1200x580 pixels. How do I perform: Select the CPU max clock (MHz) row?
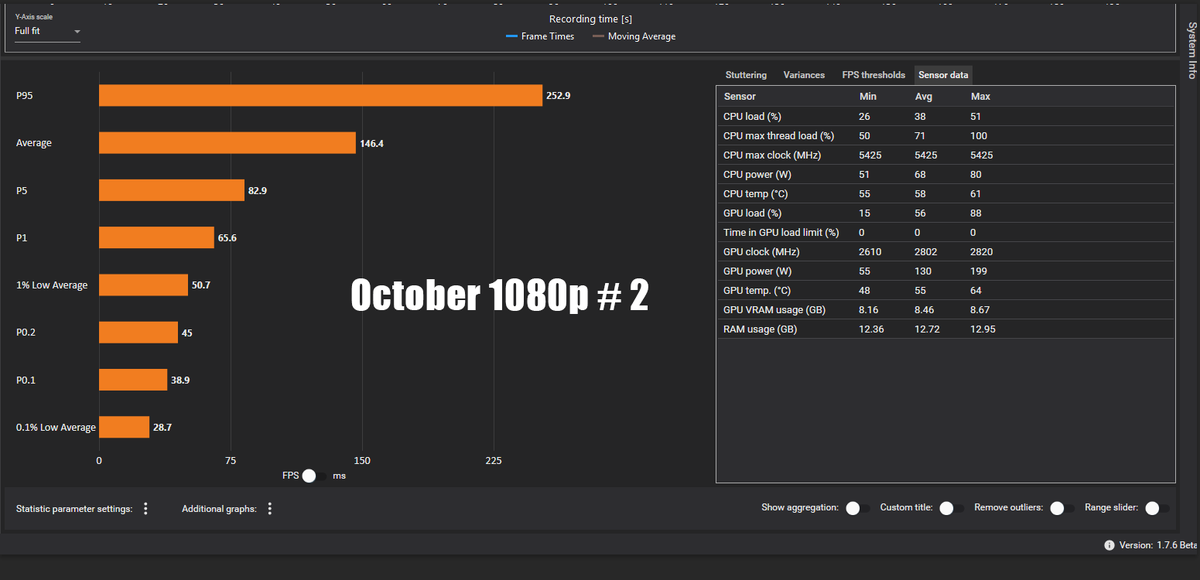pos(945,155)
